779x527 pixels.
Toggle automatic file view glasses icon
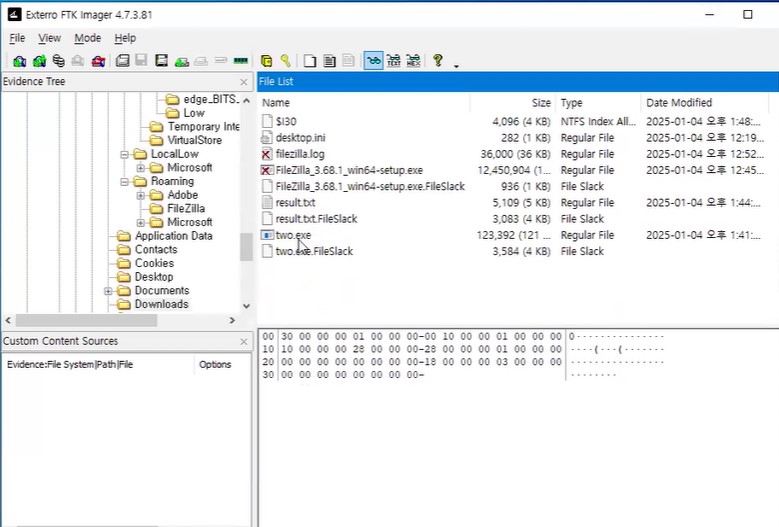coord(374,61)
